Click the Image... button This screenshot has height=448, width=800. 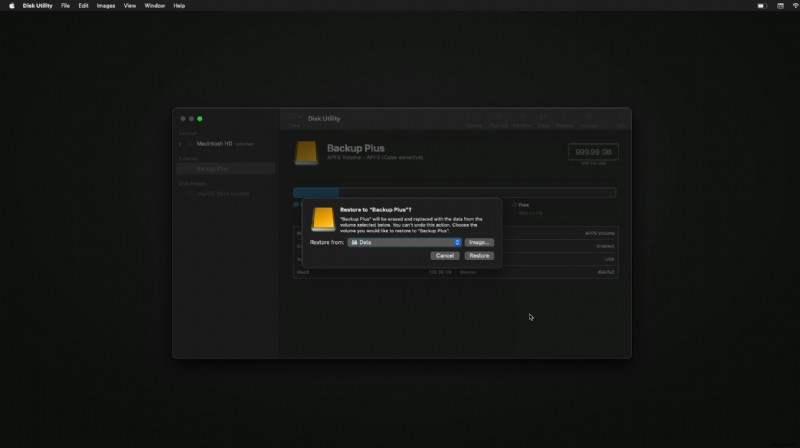pos(479,242)
